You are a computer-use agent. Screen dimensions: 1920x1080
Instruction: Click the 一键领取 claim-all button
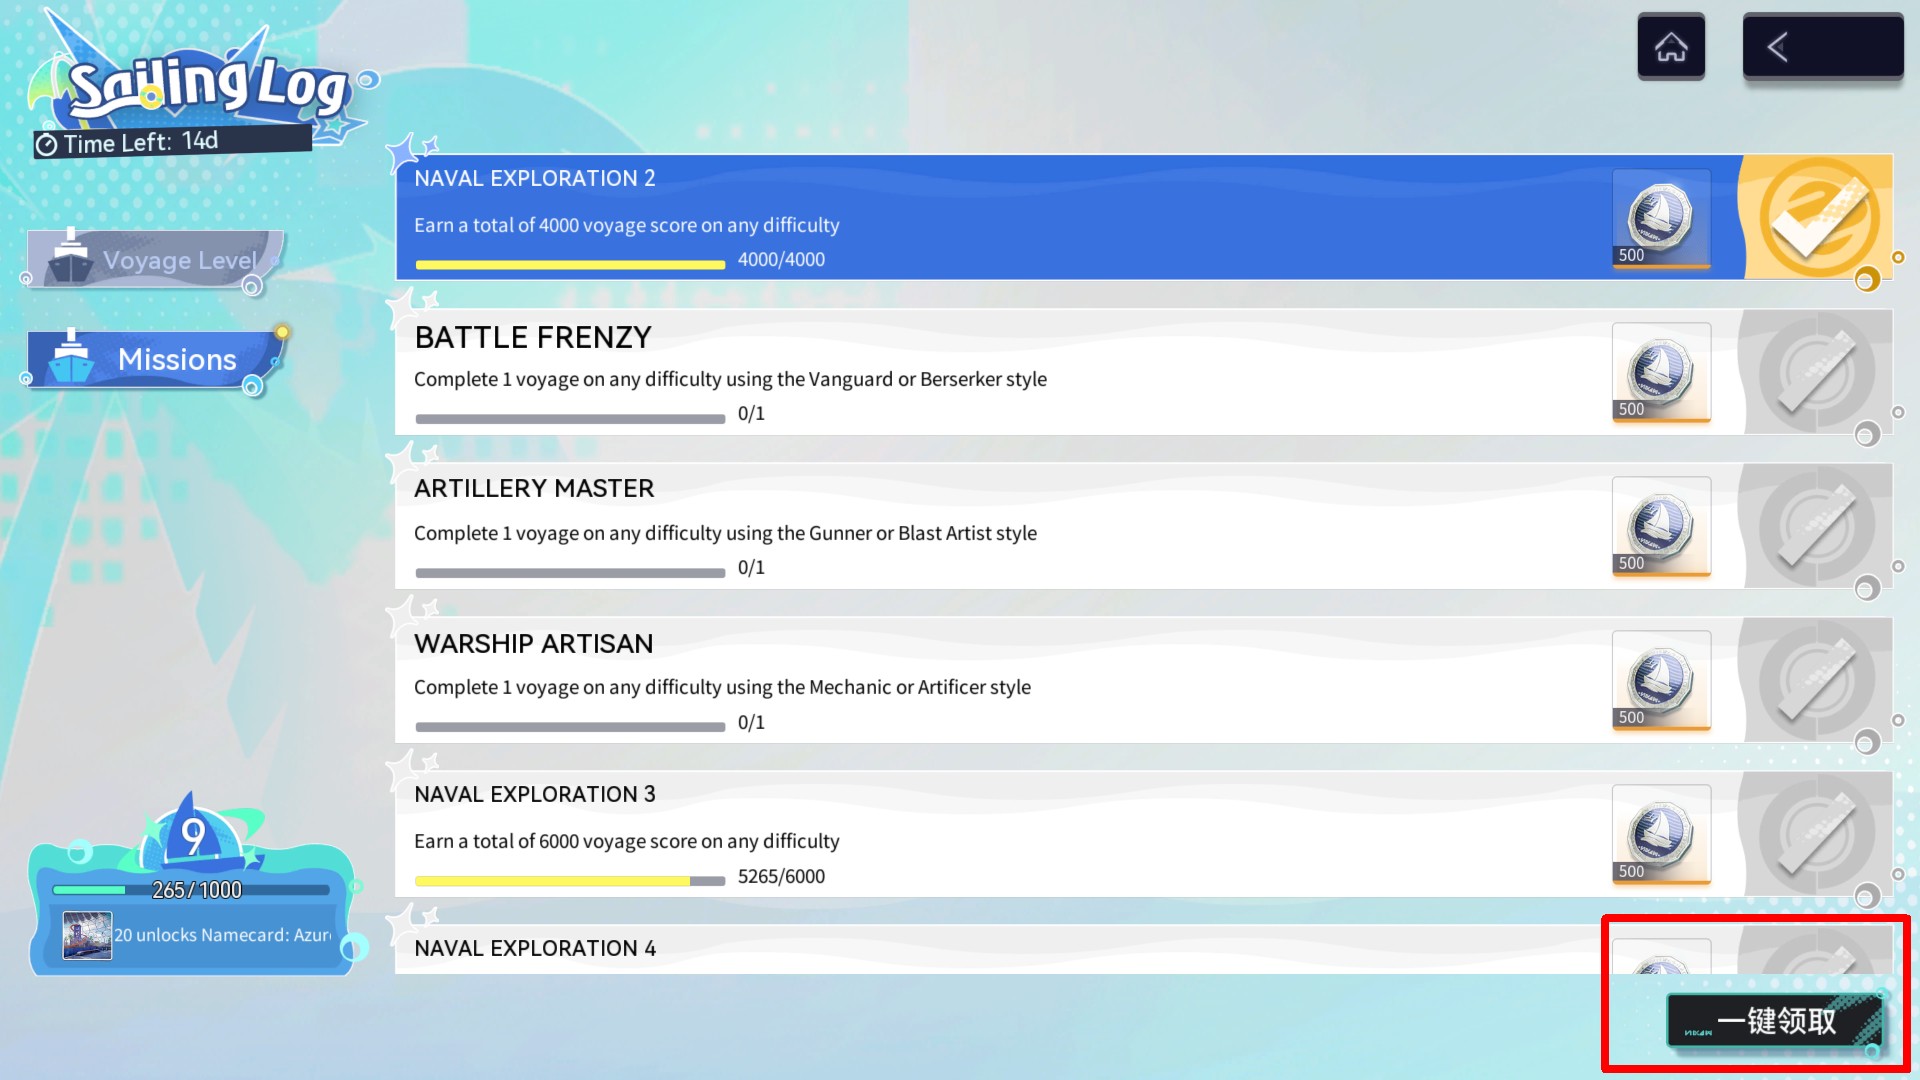[x=1775, y=1021]
